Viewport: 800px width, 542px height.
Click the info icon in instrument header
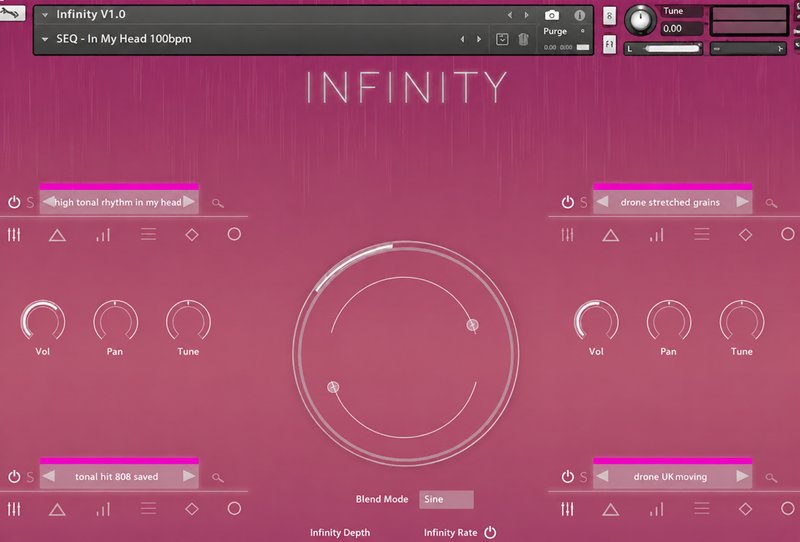(580, 15)
